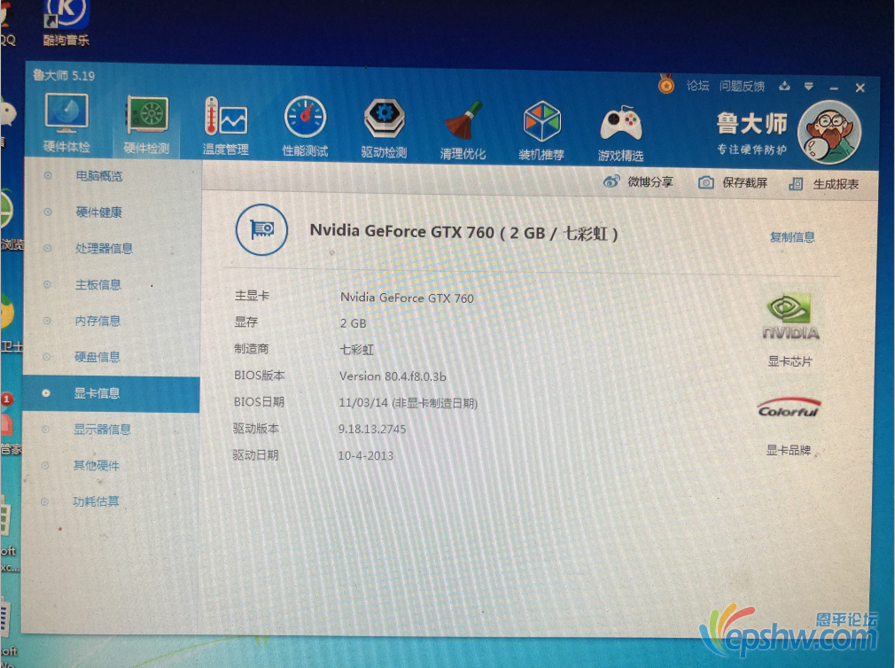The height and width of the screenshot is (668, 895).
Task: Open the title bar dropdown menu arrow
Action: [x=809, y=87]
